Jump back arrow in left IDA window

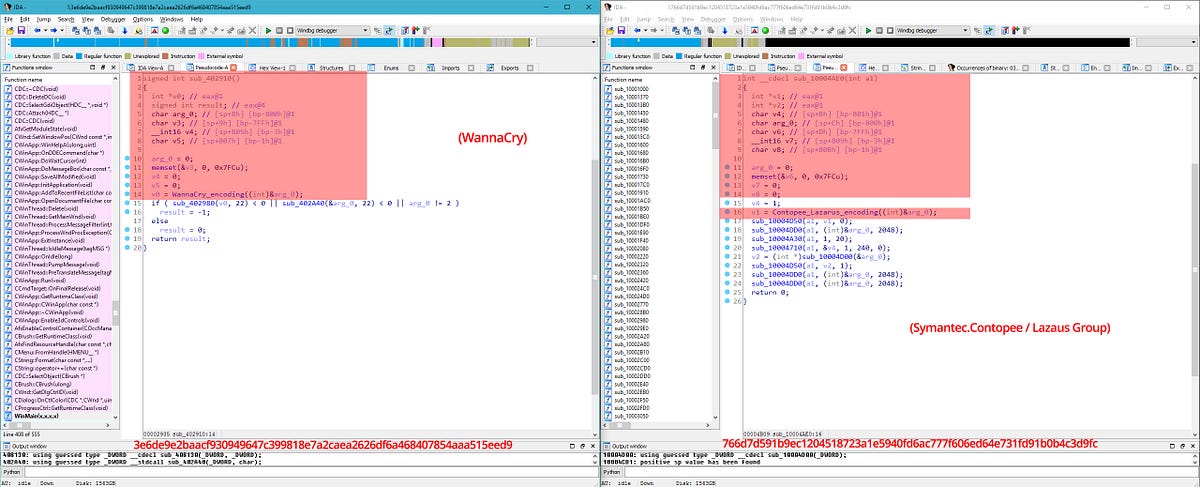[x=37, y=31]
